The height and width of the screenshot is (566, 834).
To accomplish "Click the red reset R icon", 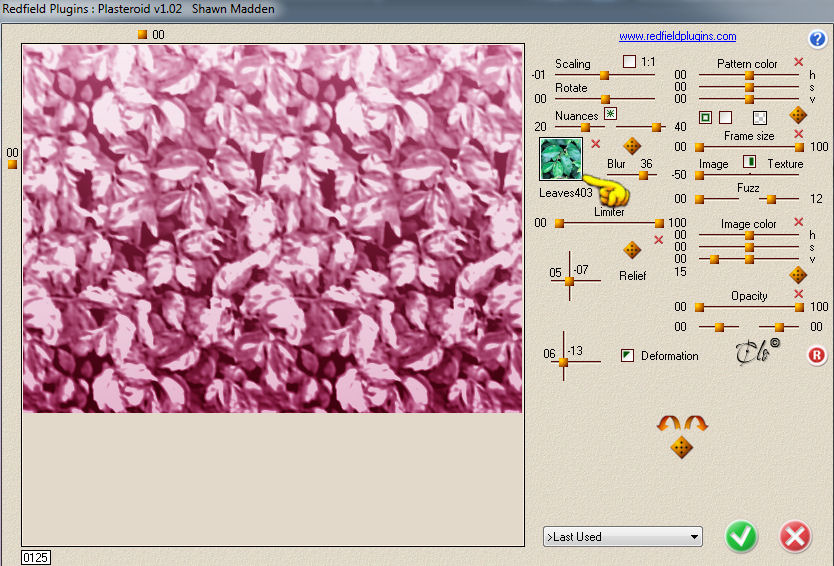I will (816, 355).
